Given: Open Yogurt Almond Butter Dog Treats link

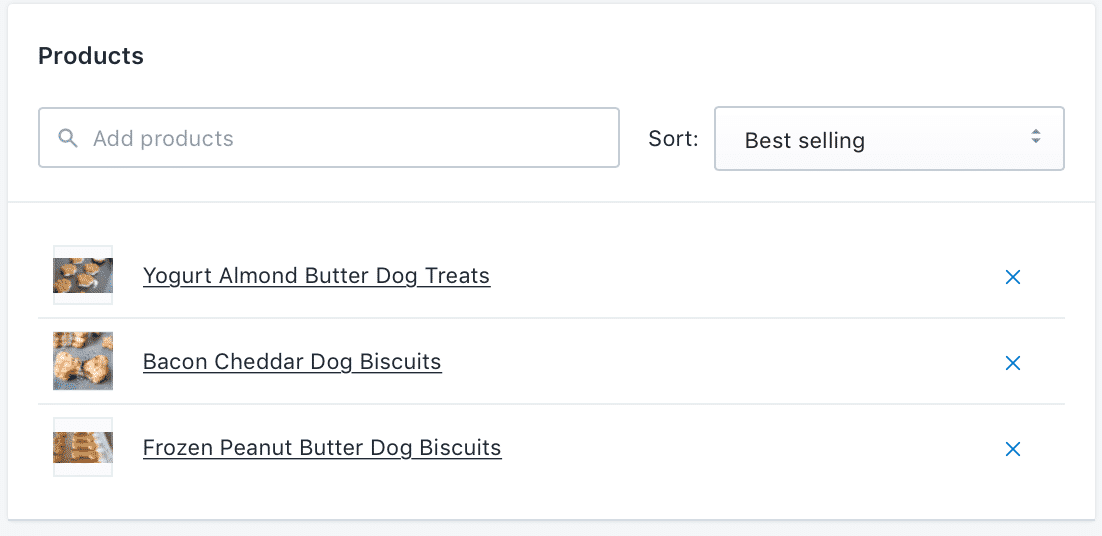Looking at the screenshot, I should click(x=316, y=276).
